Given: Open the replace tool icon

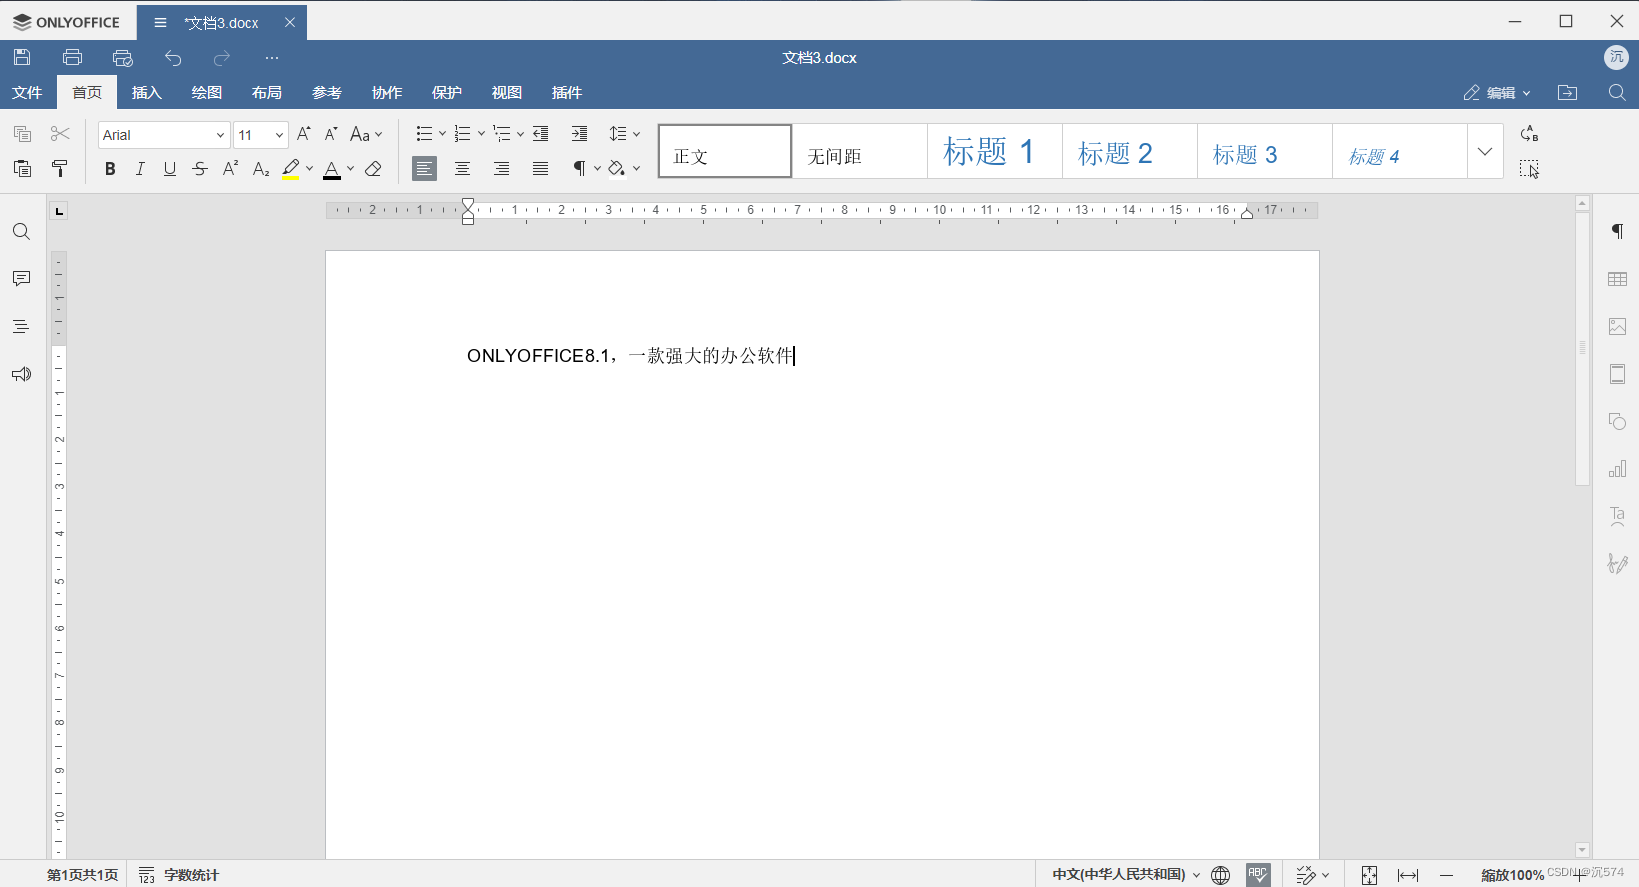Looking at the screenshot, I should 1529,133.
